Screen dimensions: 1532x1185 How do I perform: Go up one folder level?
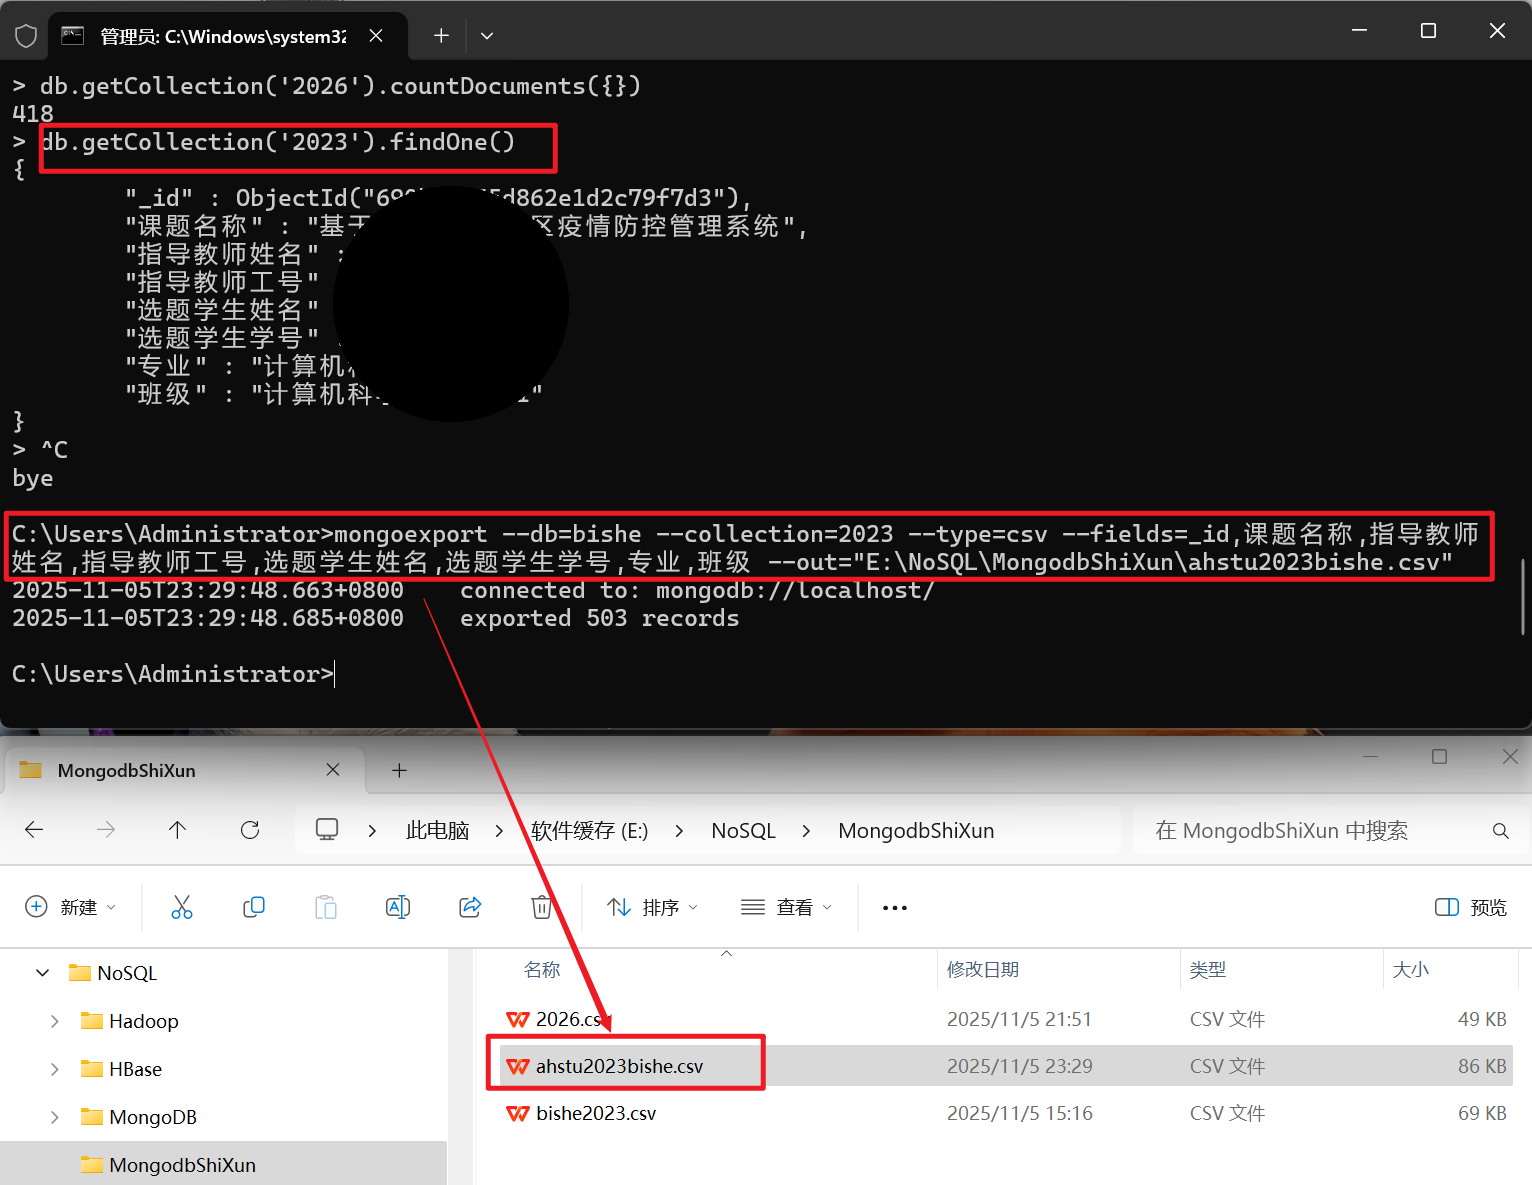point(178,830)
